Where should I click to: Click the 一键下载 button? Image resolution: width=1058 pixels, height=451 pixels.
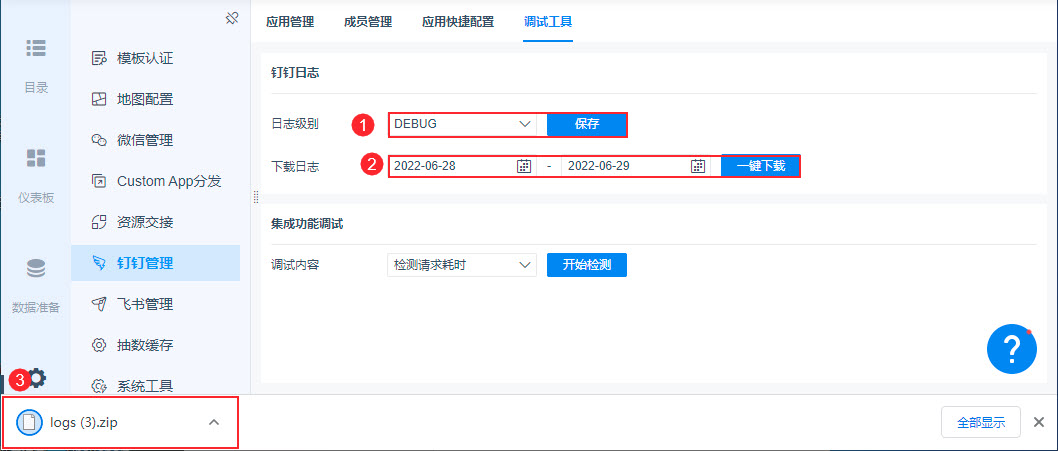(761, 166)
